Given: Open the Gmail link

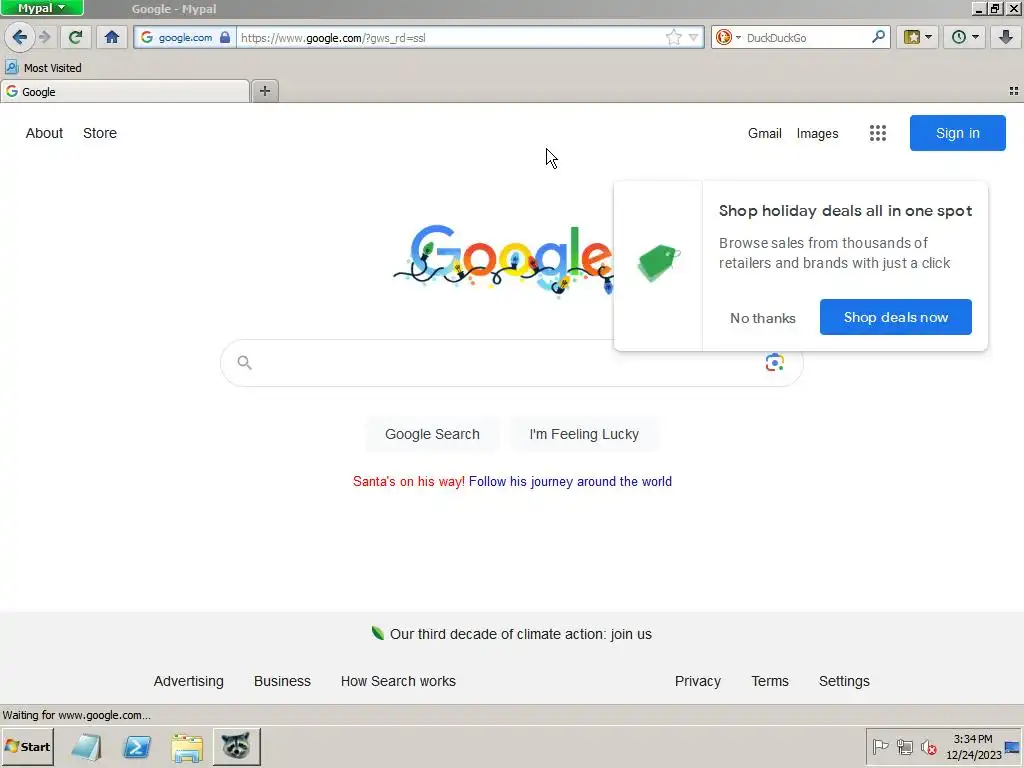Looking at the screenshot, I should [765, 133].
